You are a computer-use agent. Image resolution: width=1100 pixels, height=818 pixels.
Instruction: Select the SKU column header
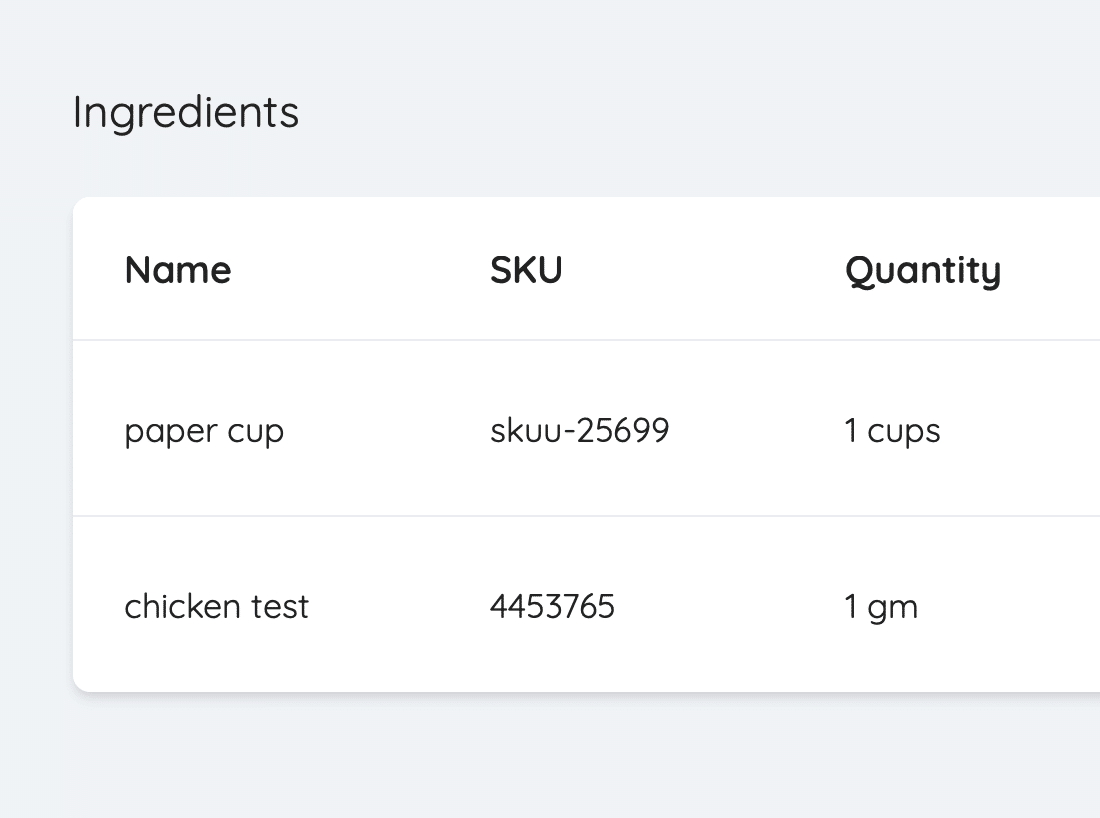pos(525,269)
